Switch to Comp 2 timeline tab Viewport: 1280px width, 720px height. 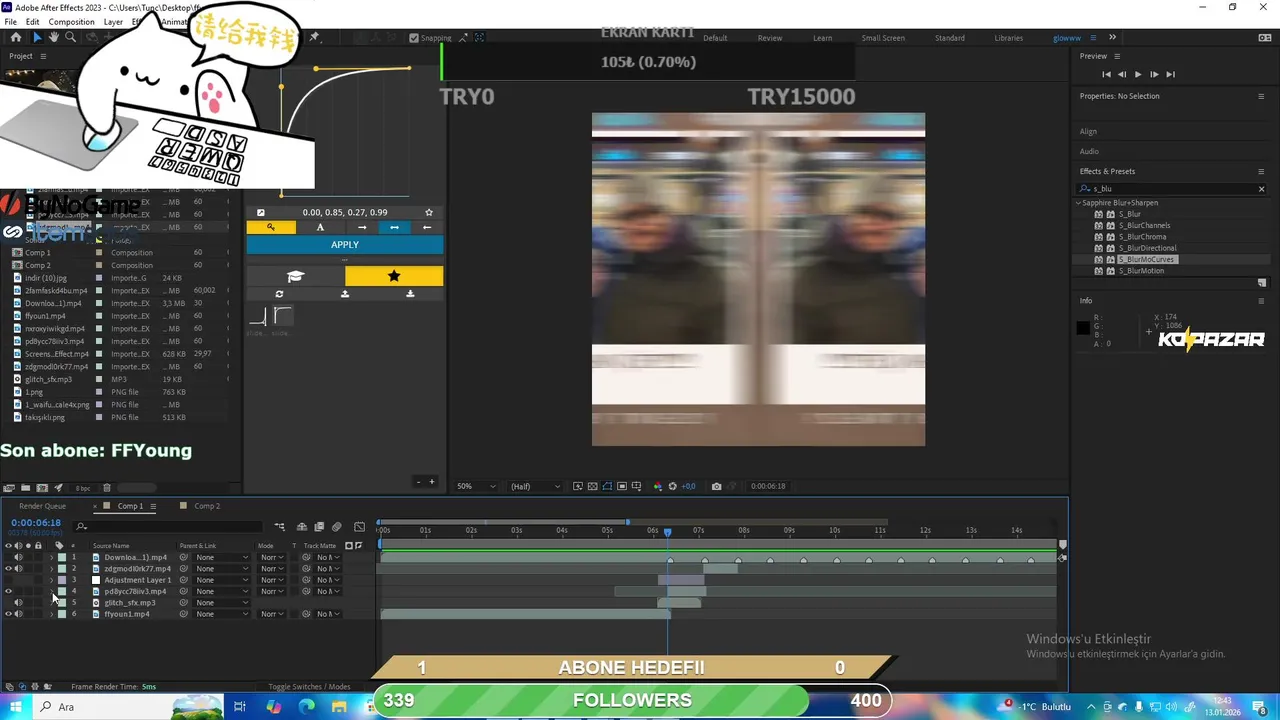pyautogui.click(x=207, y=506)
